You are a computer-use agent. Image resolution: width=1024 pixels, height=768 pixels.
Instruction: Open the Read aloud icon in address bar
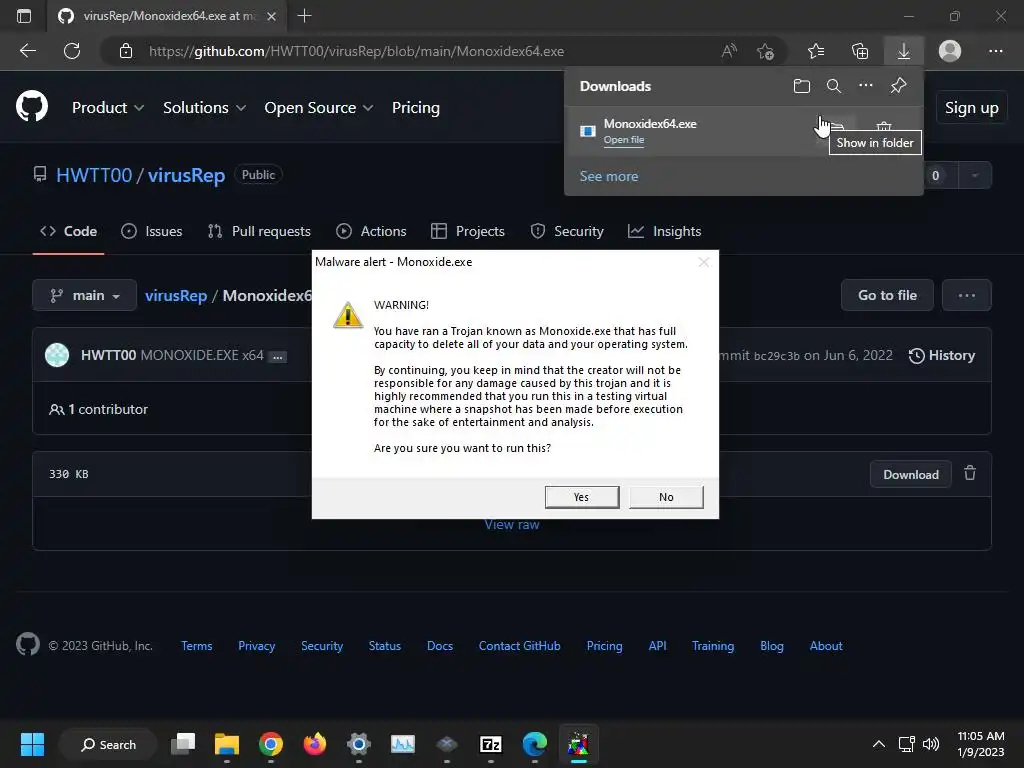[729, 51]
